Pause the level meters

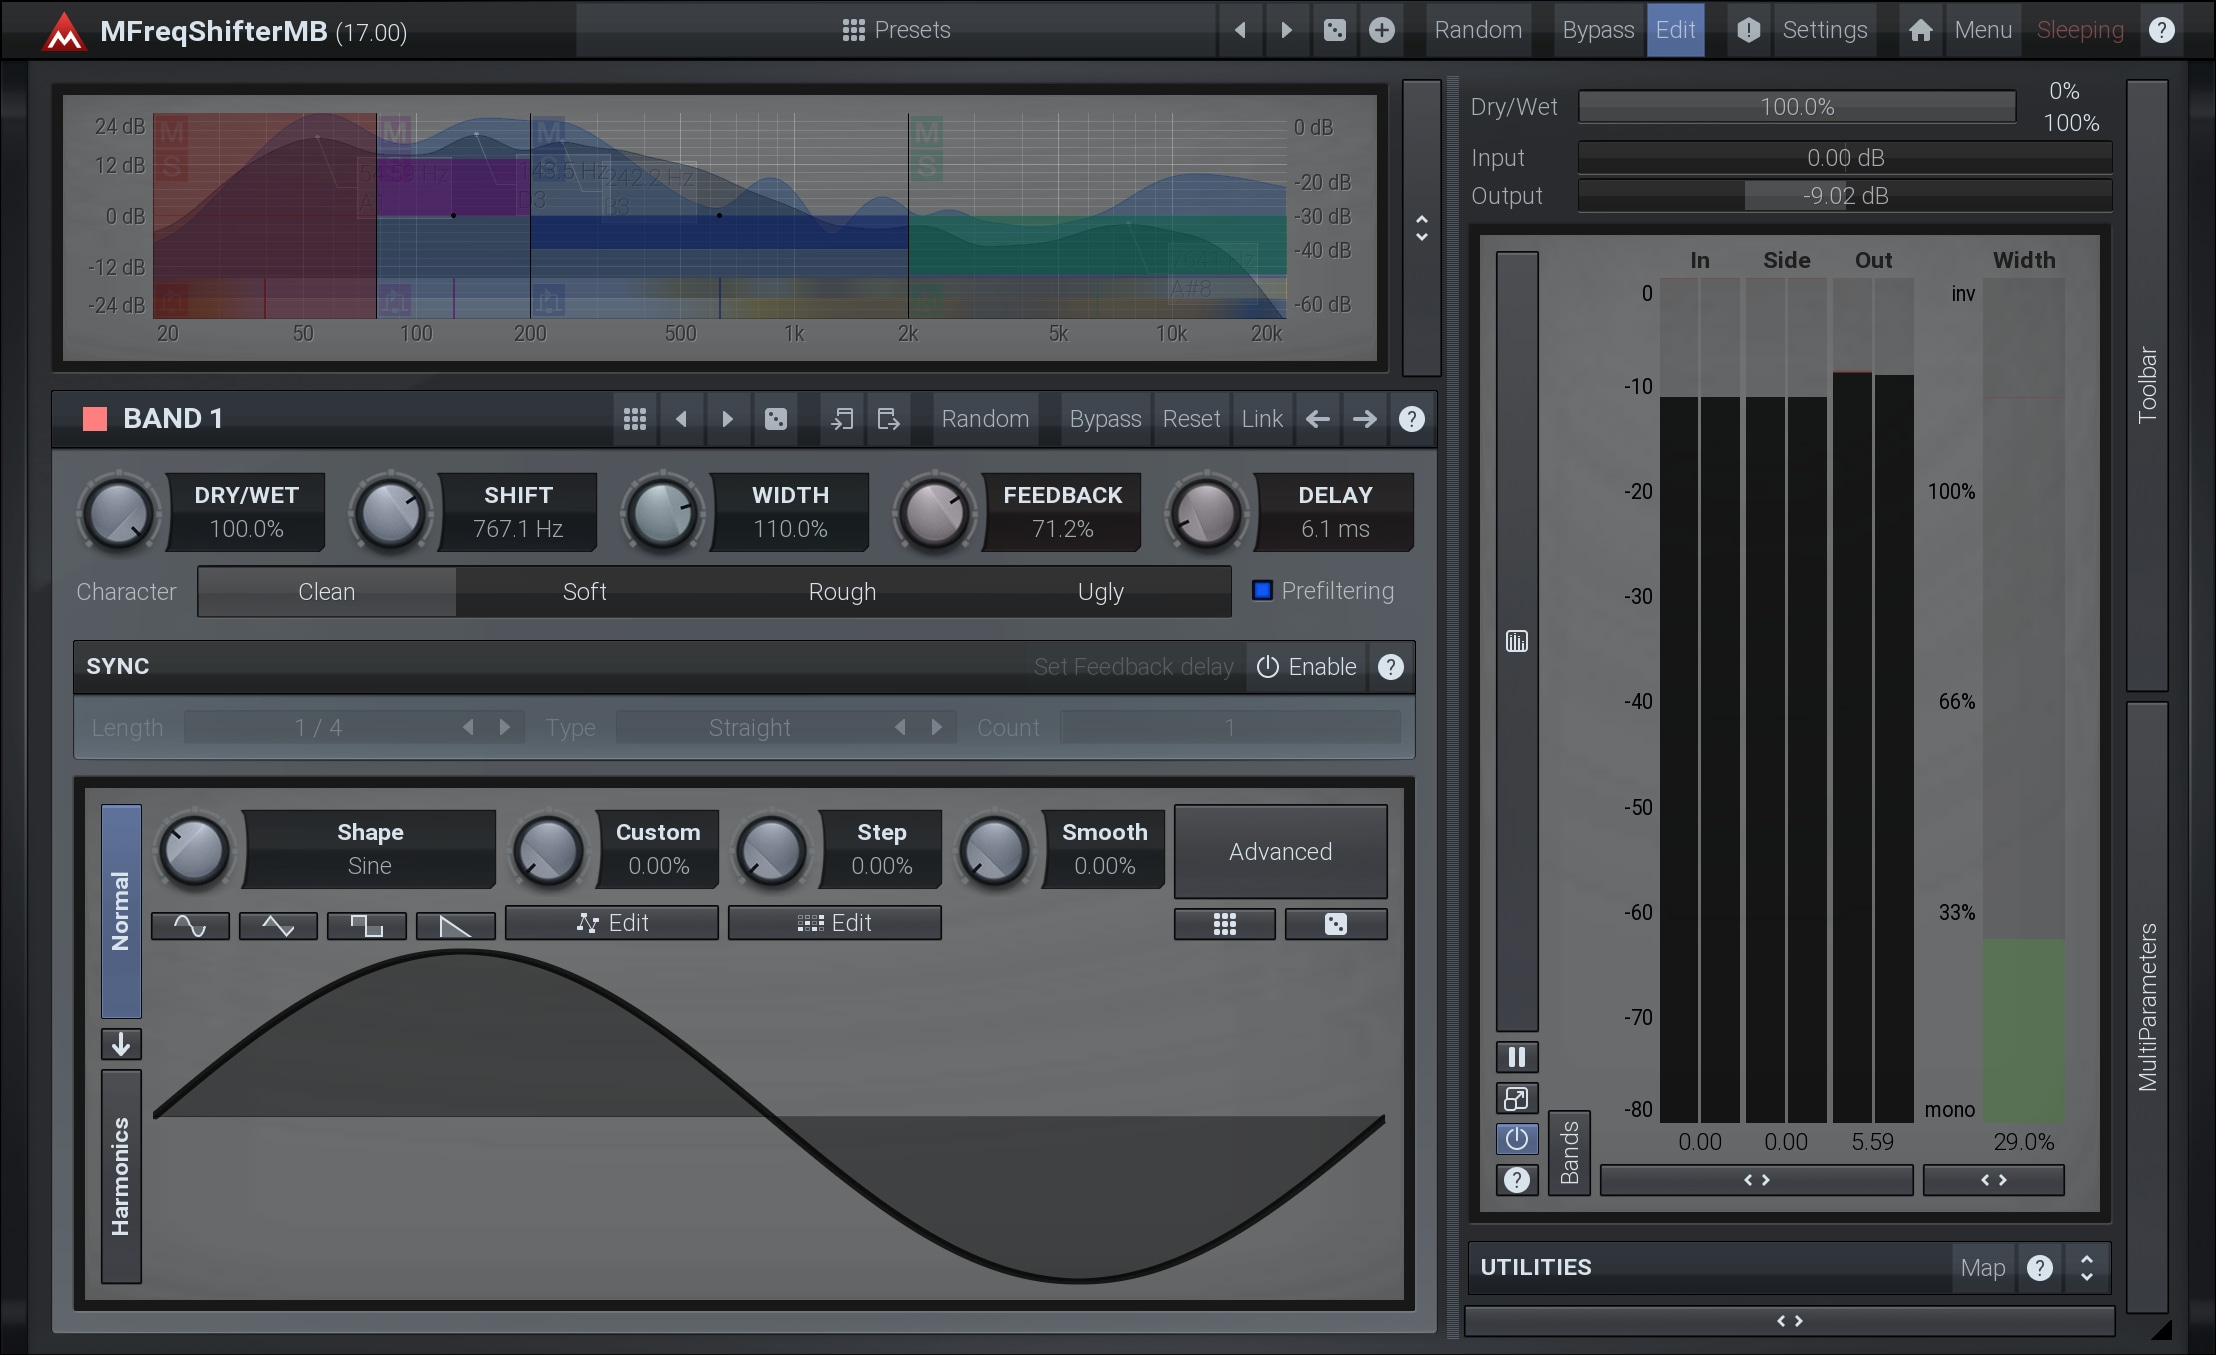click(x=1516, y=1057)
